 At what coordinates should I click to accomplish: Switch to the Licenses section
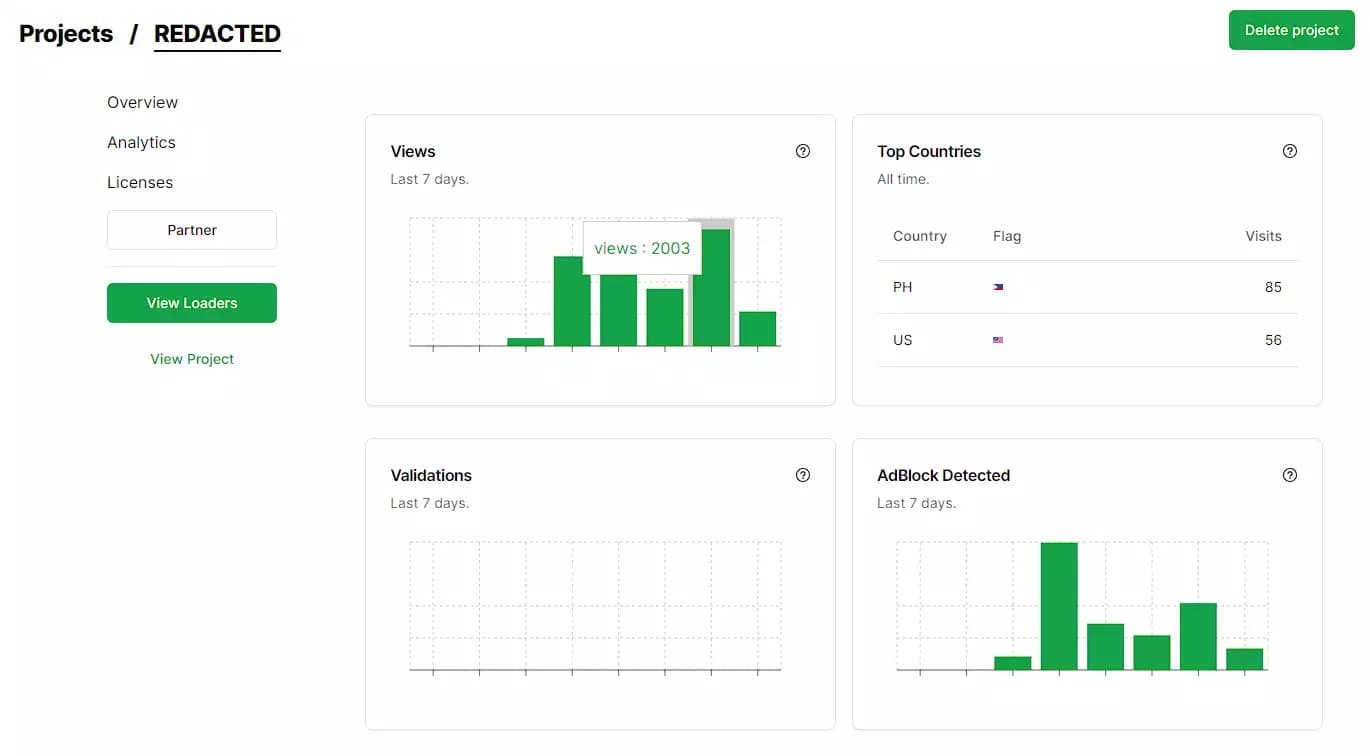tap(139, 182)
